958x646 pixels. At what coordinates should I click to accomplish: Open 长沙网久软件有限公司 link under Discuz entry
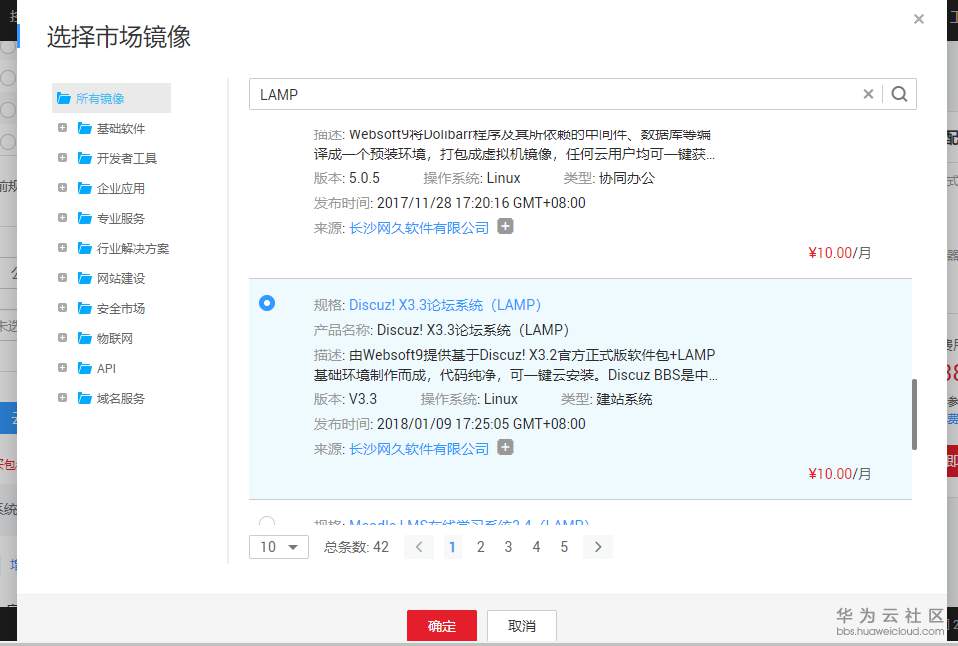[419, 449]
